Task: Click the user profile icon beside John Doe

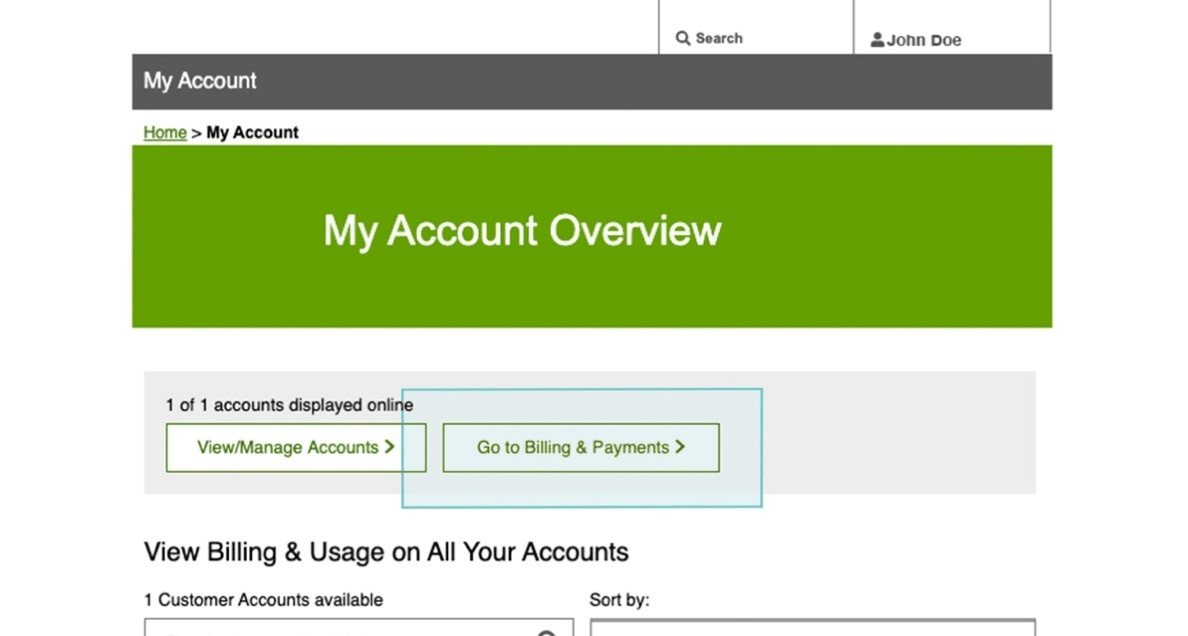Action: pyautogui.click(x=876, y=39)
